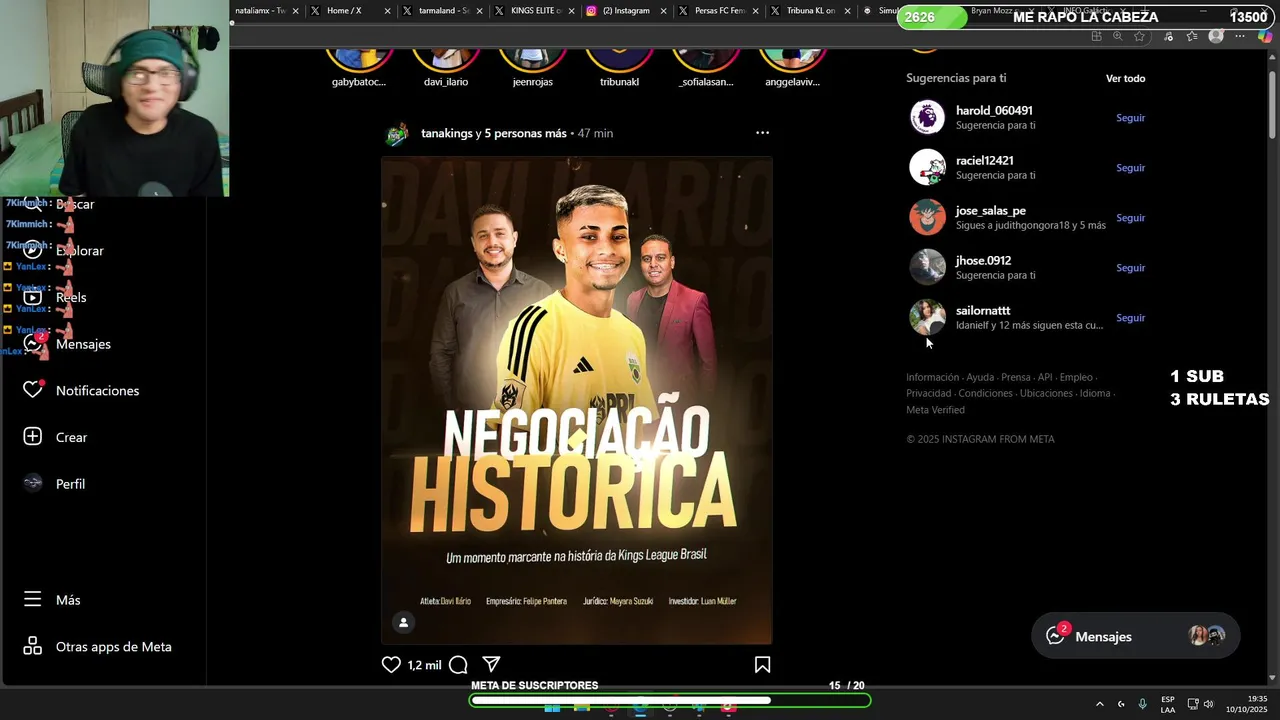
Task: Follow sailornattt with Seguir
Action: coord(1130,318)
